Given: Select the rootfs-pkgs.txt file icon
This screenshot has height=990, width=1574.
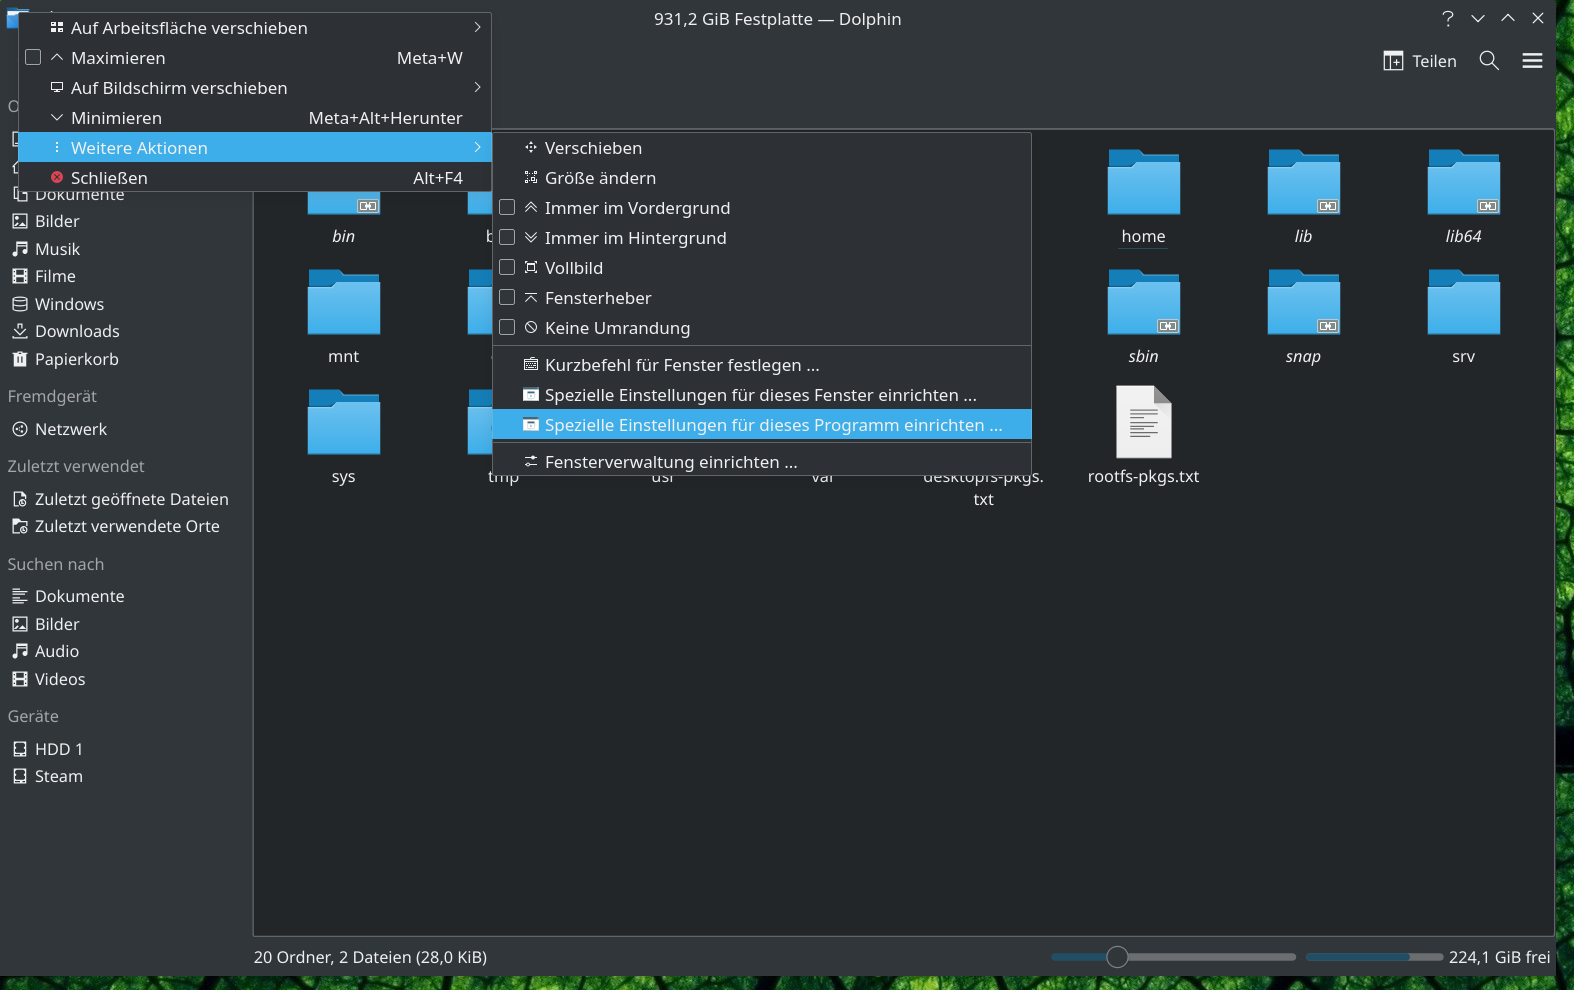Looking at the screenshot, I should pos(1143,422).
